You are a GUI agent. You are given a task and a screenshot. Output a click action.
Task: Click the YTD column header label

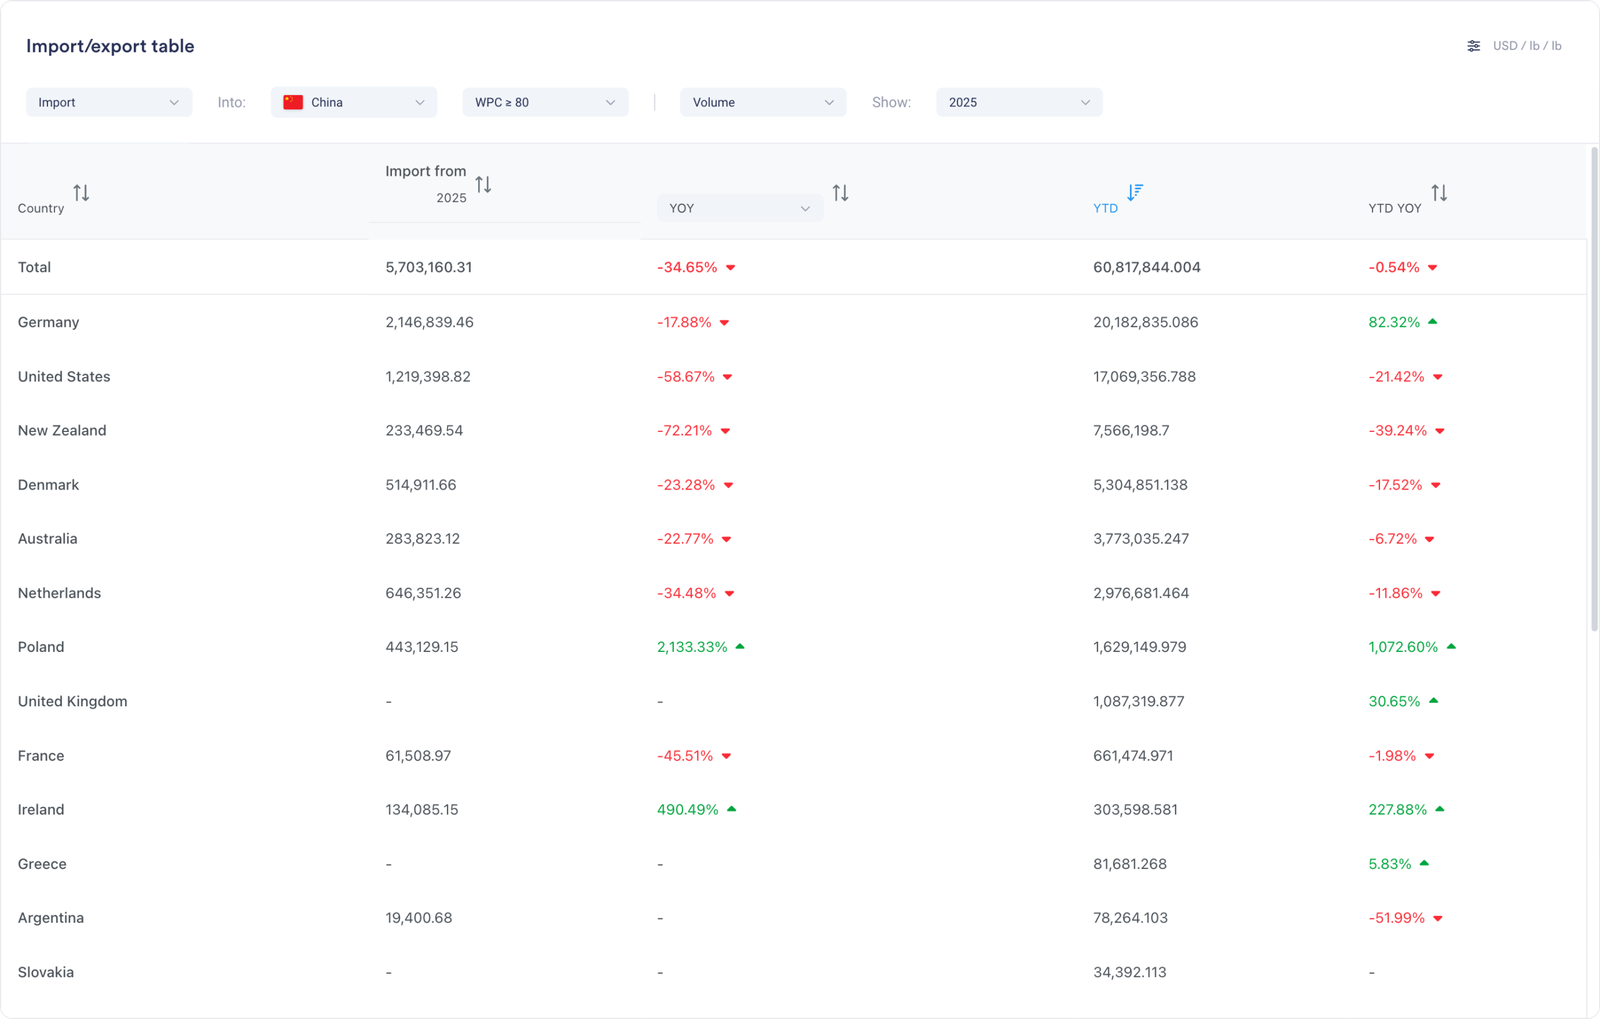(1105, 208)
